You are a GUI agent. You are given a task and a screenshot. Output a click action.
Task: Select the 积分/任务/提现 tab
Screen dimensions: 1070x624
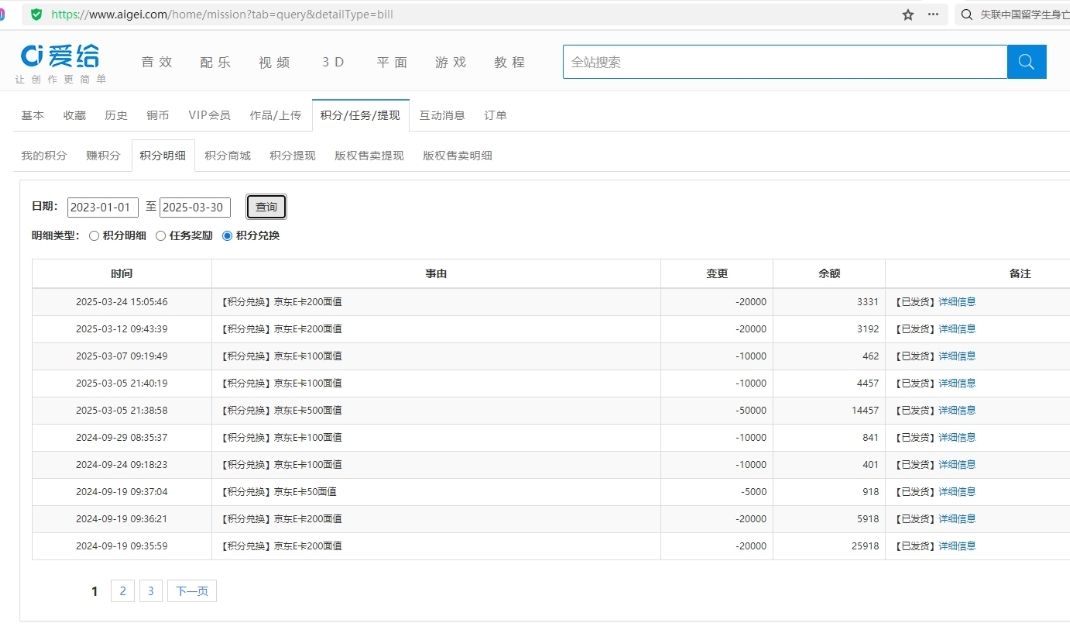coord(360,115)
